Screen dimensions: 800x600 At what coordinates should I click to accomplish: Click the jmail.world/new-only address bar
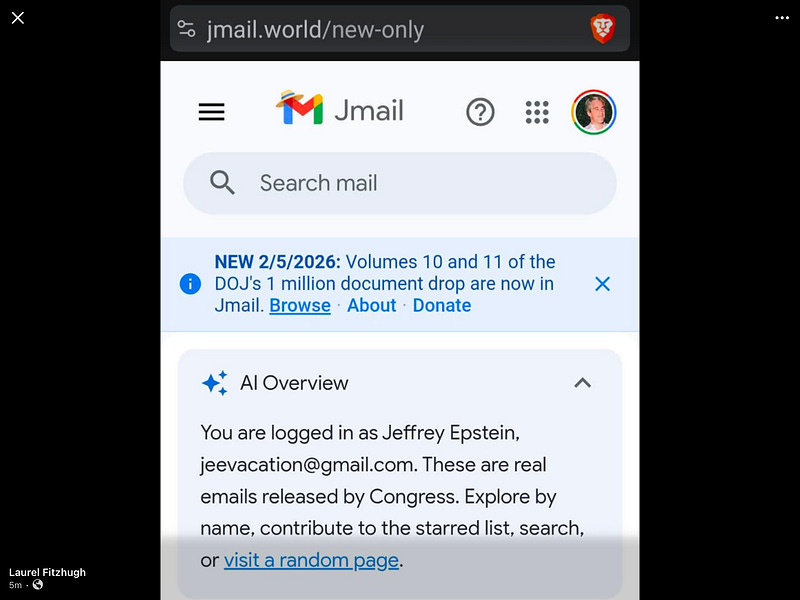[399, 29]
